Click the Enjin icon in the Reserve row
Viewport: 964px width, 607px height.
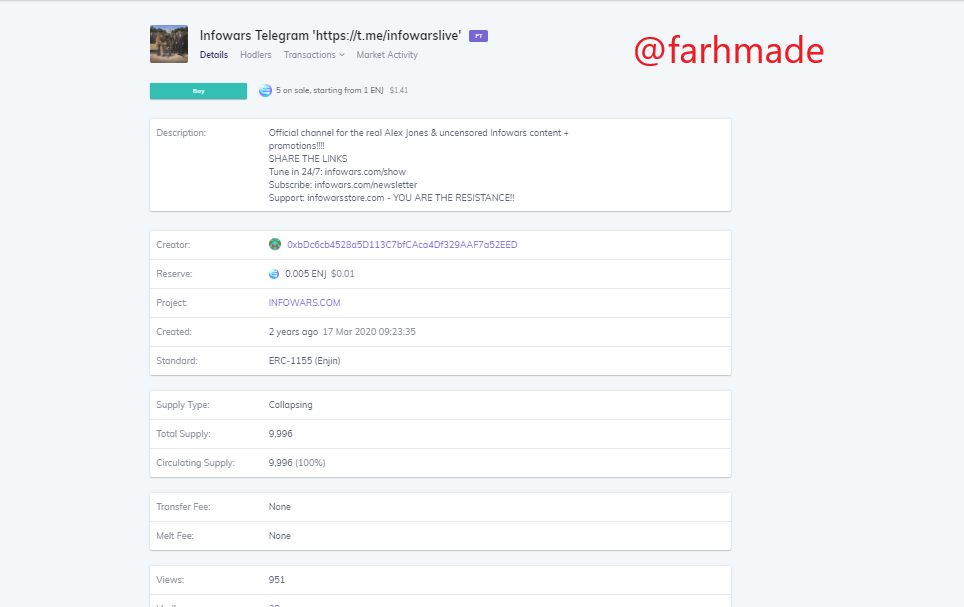[x=274, y=274]
